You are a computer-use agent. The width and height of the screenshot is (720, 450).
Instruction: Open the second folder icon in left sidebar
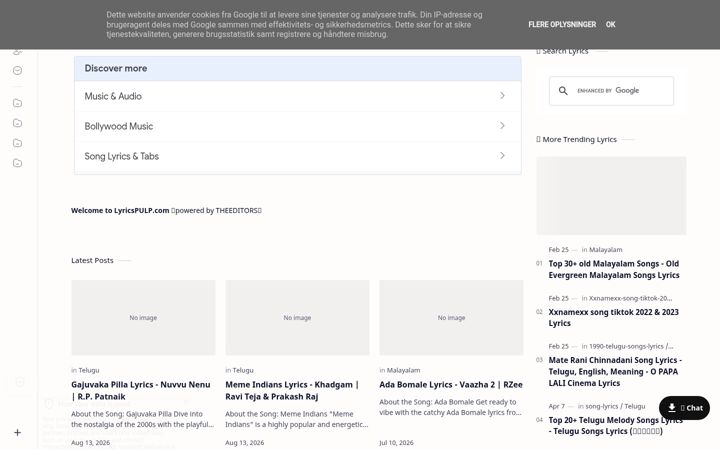(x=17, y=123)
